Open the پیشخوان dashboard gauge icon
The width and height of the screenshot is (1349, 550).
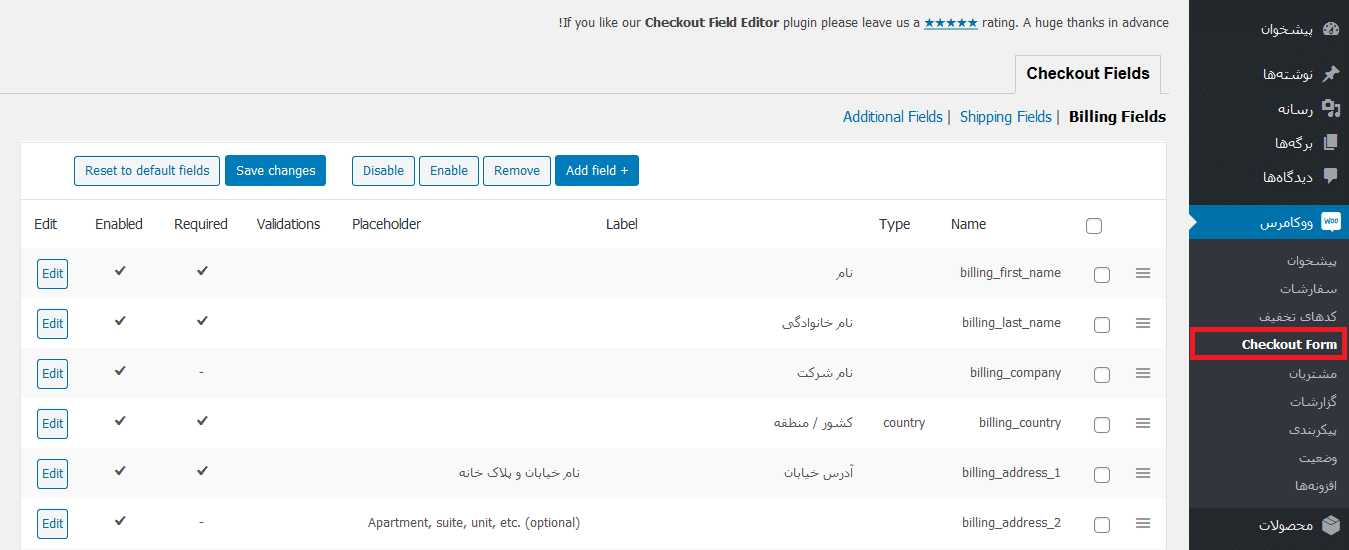[1330, 29]
